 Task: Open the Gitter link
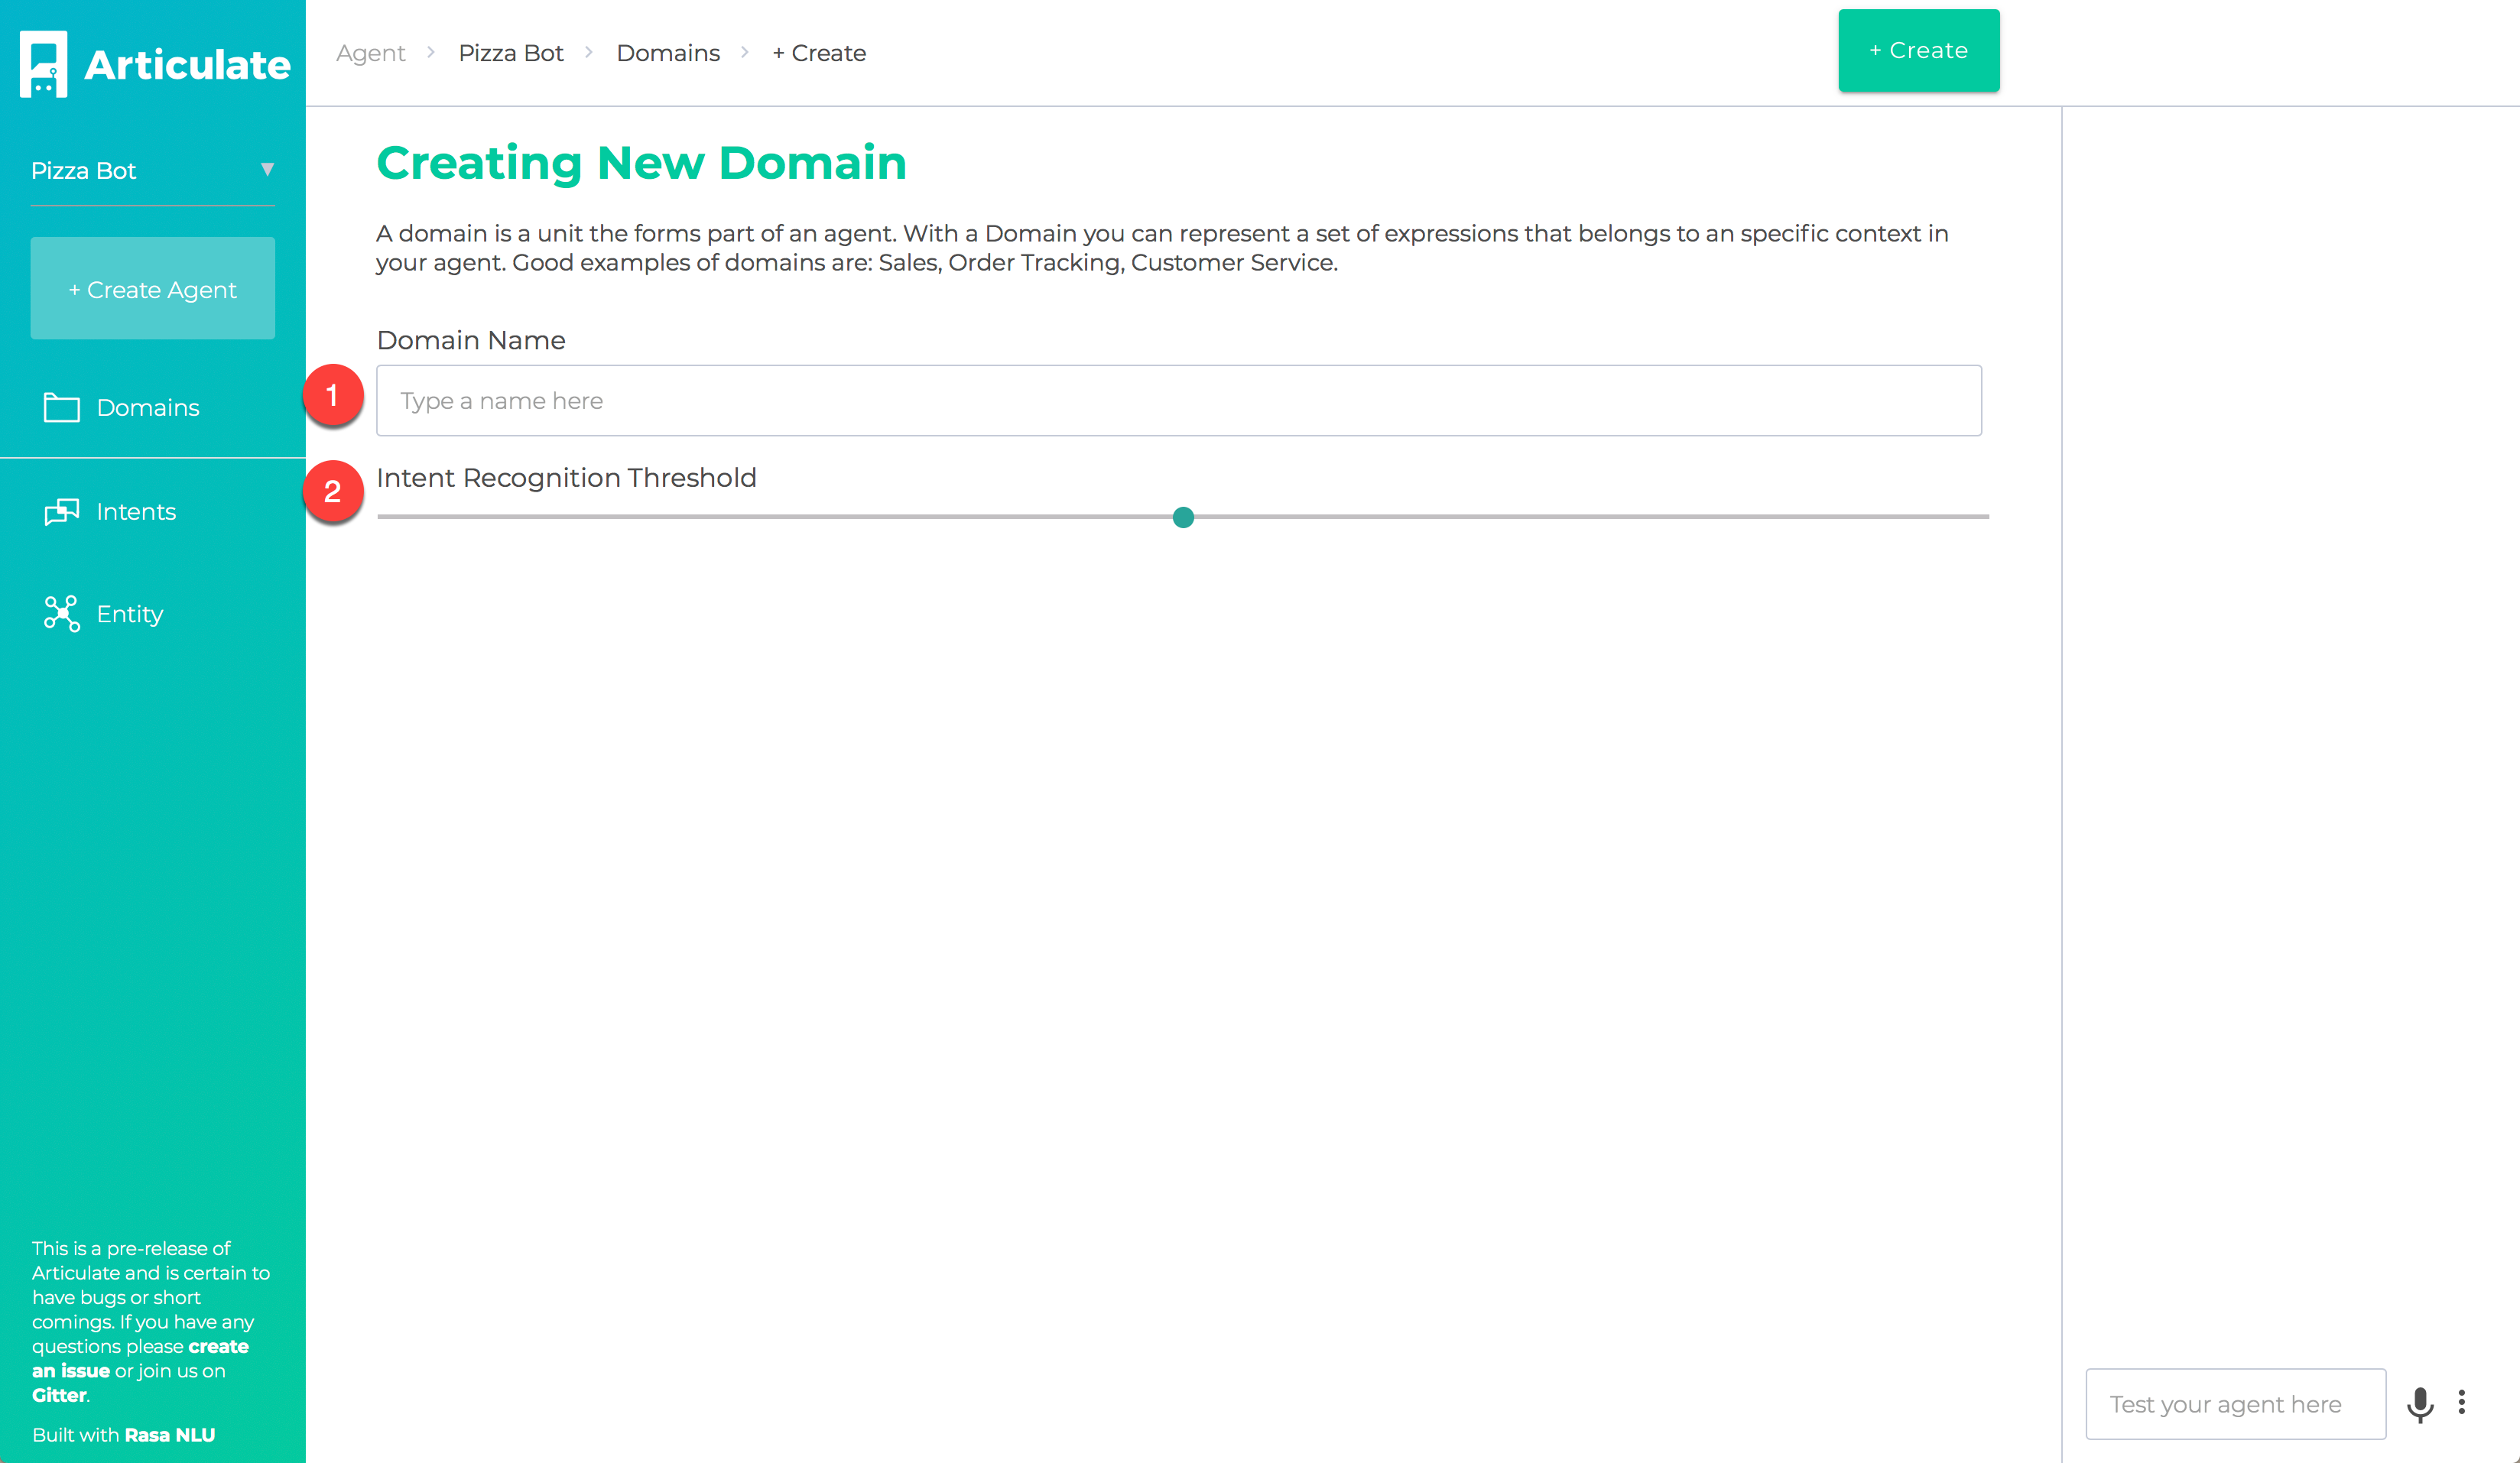(x=59, y=1395)
